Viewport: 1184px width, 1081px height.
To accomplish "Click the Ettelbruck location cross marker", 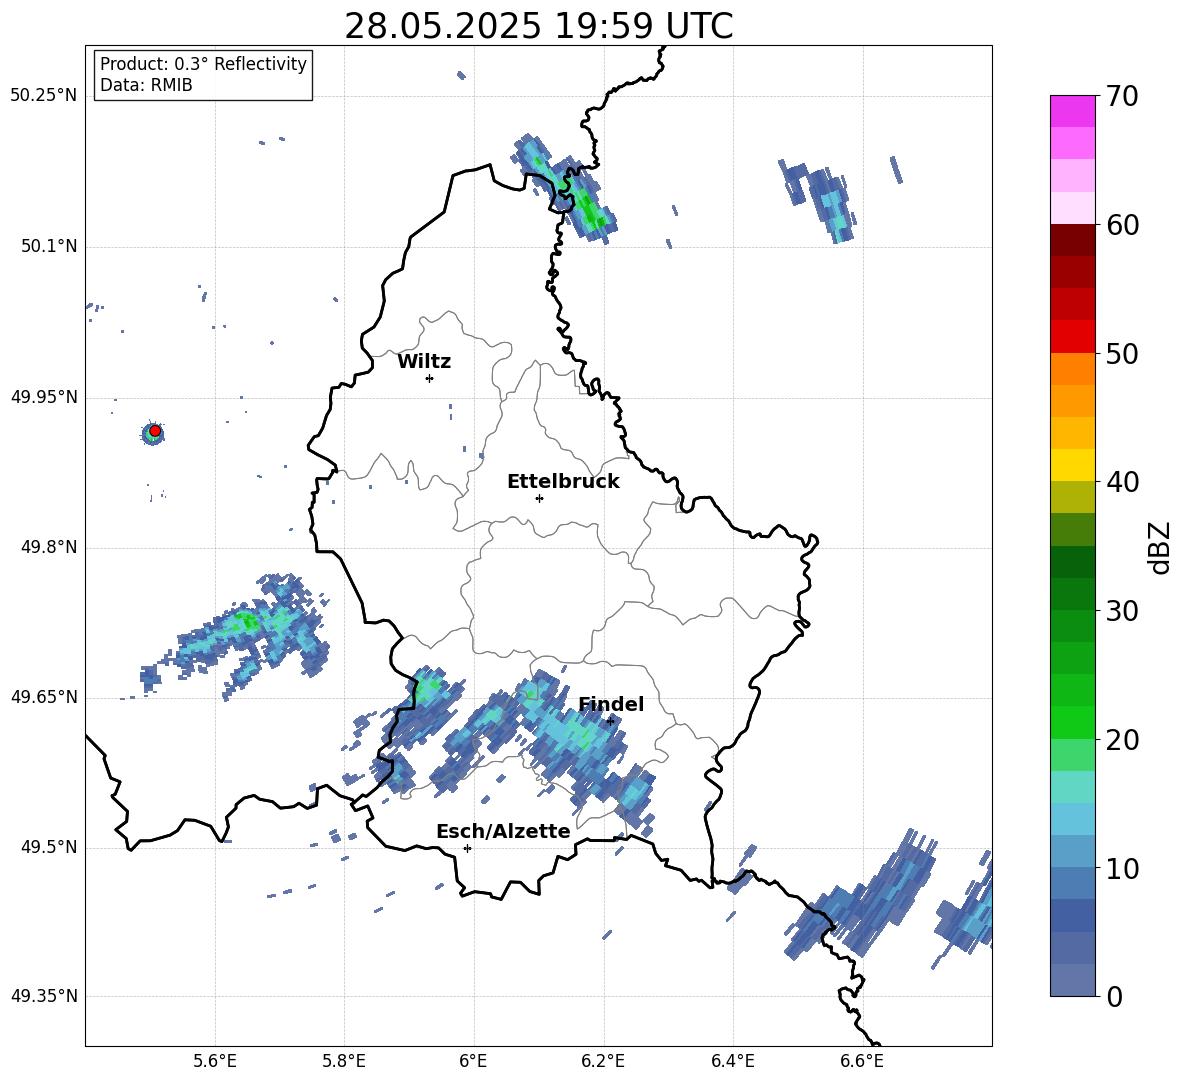I will (539, 498).
